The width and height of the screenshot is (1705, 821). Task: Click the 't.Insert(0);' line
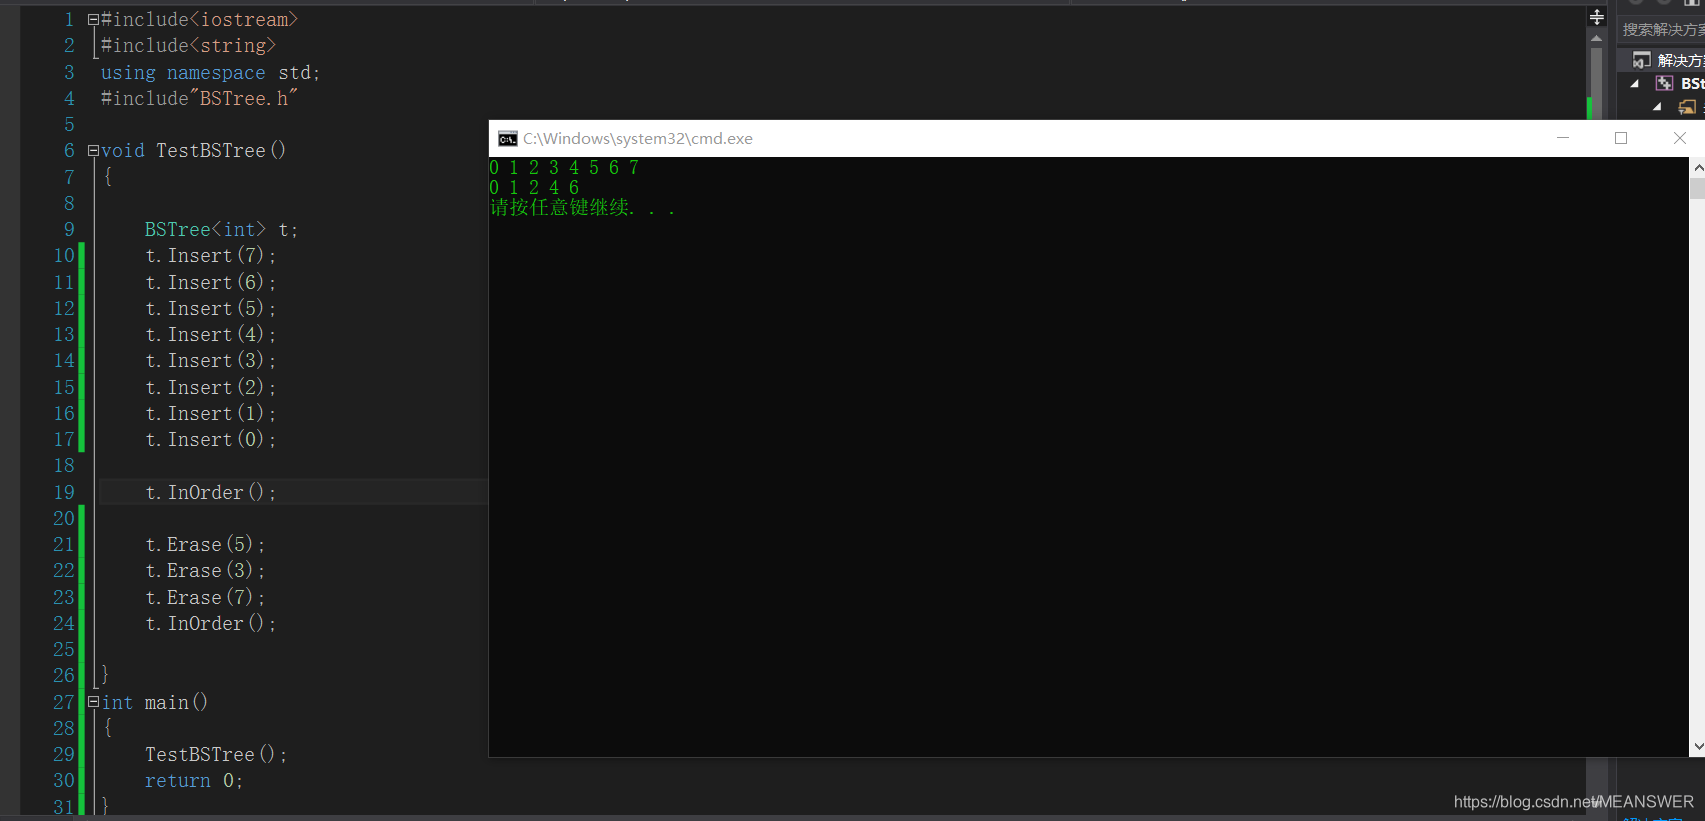[210, 440]
